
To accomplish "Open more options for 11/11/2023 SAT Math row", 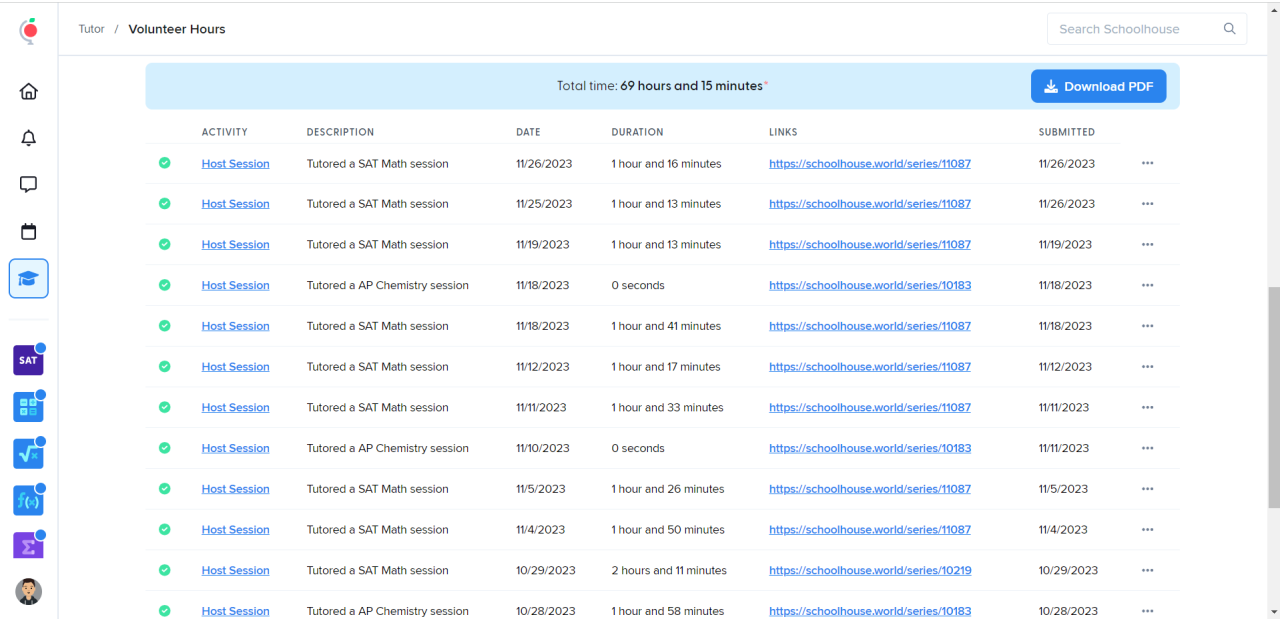I will (1147, 407).
